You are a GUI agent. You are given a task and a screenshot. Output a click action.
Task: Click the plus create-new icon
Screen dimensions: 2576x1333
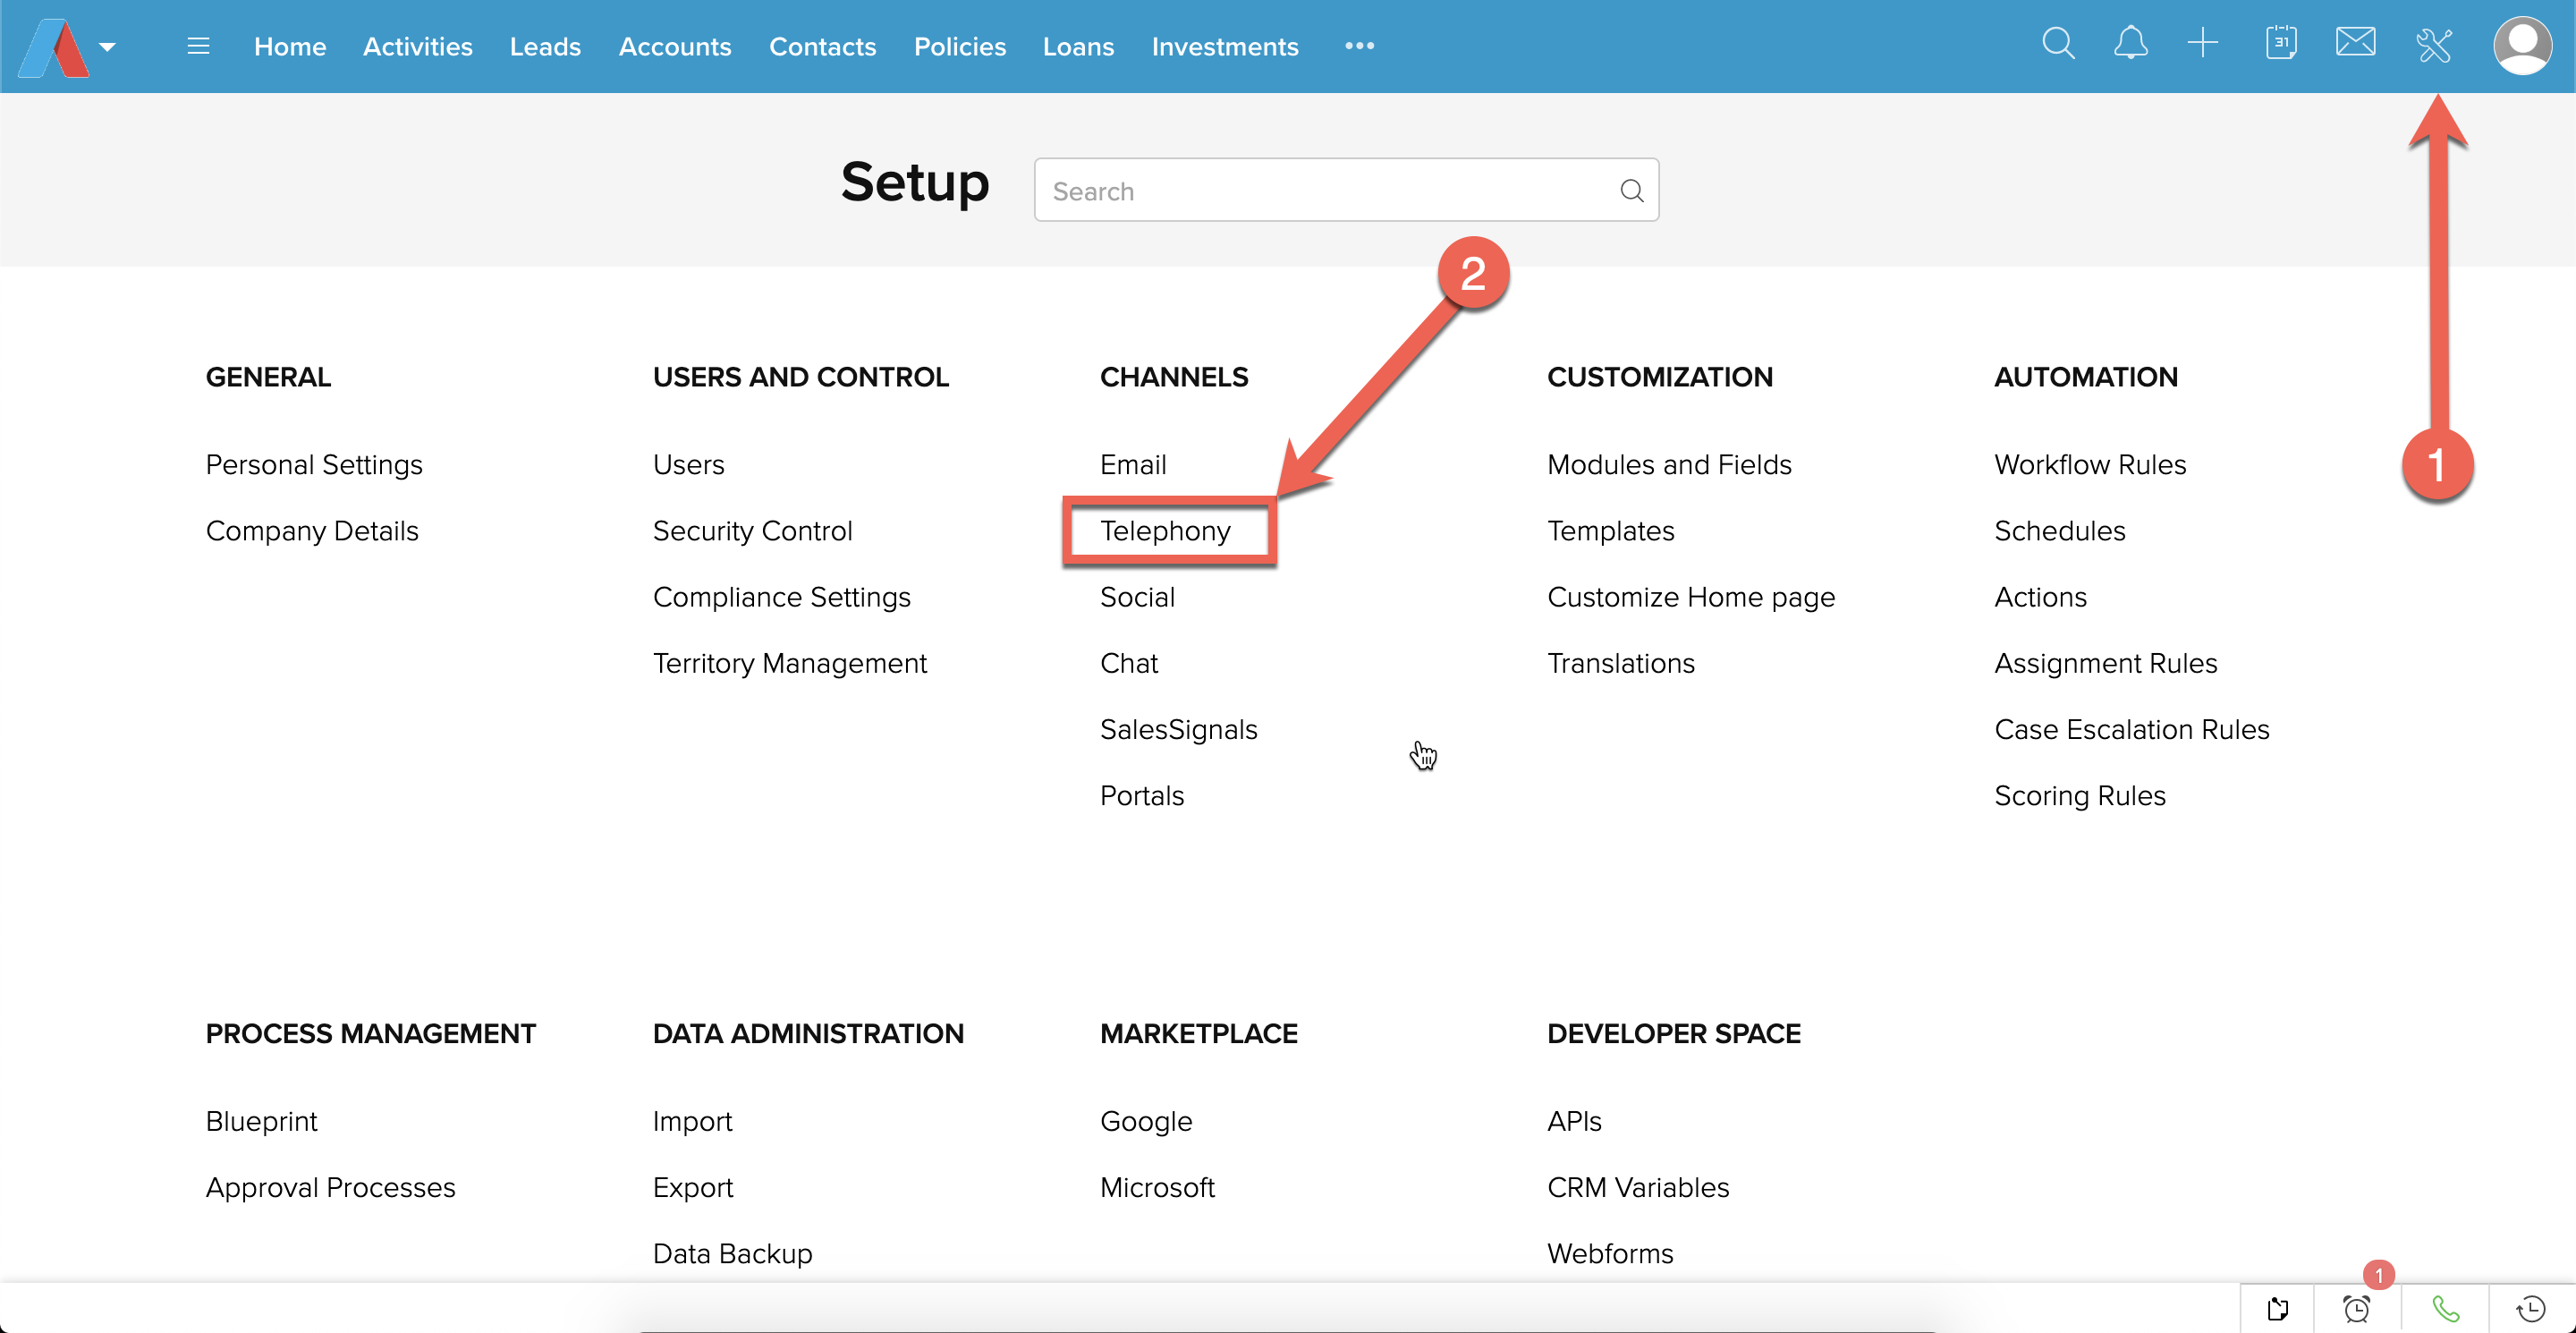pos(2203,44)
